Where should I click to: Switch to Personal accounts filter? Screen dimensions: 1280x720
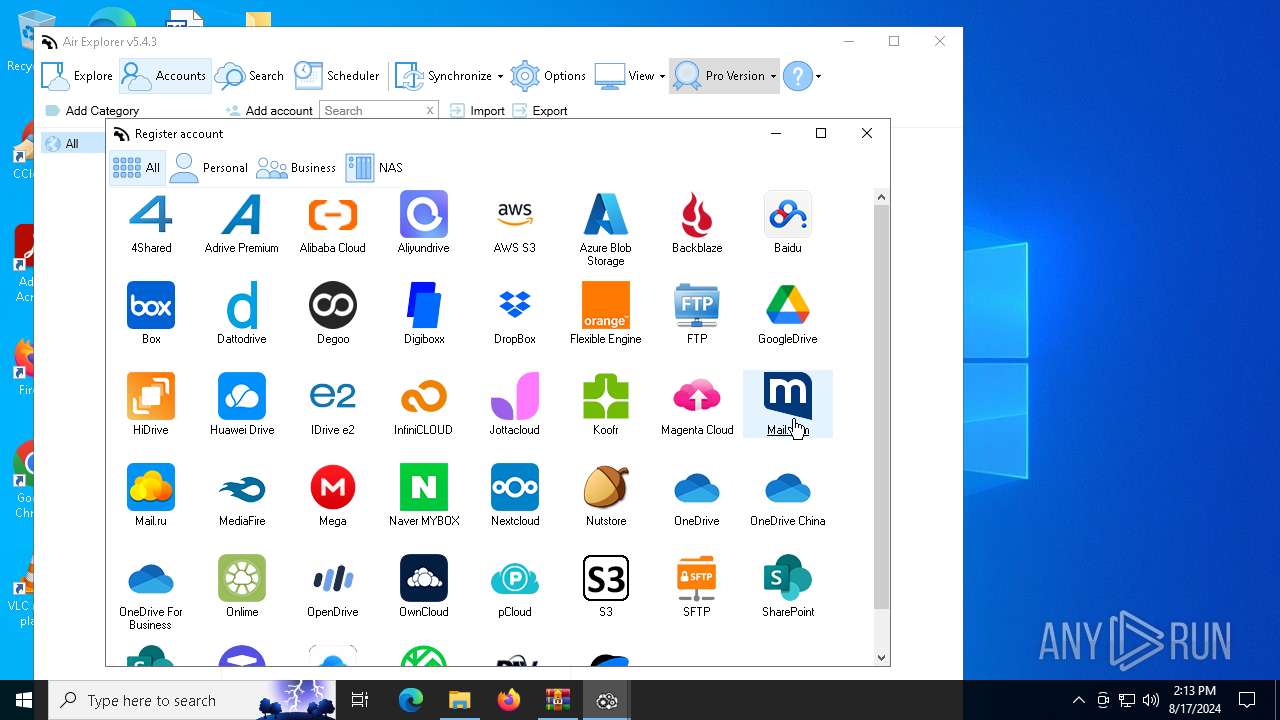pos(209,168)
